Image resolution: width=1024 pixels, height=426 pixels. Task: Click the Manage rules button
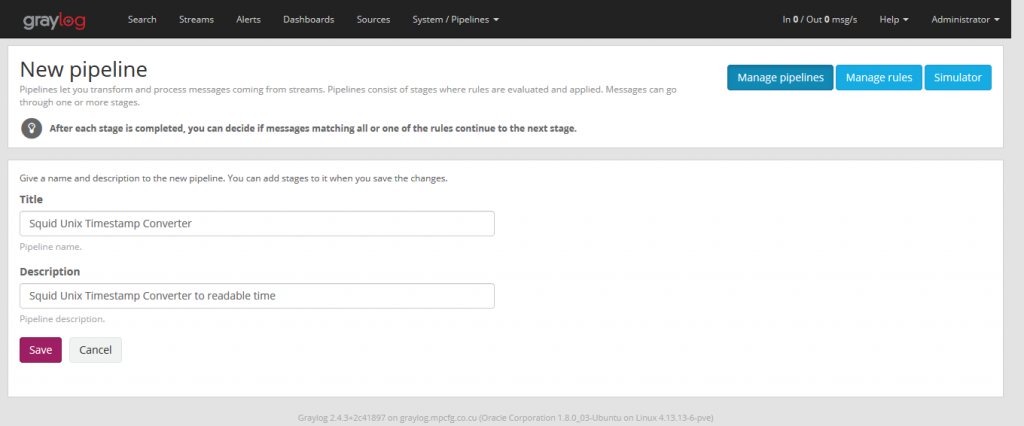[878, 78]
